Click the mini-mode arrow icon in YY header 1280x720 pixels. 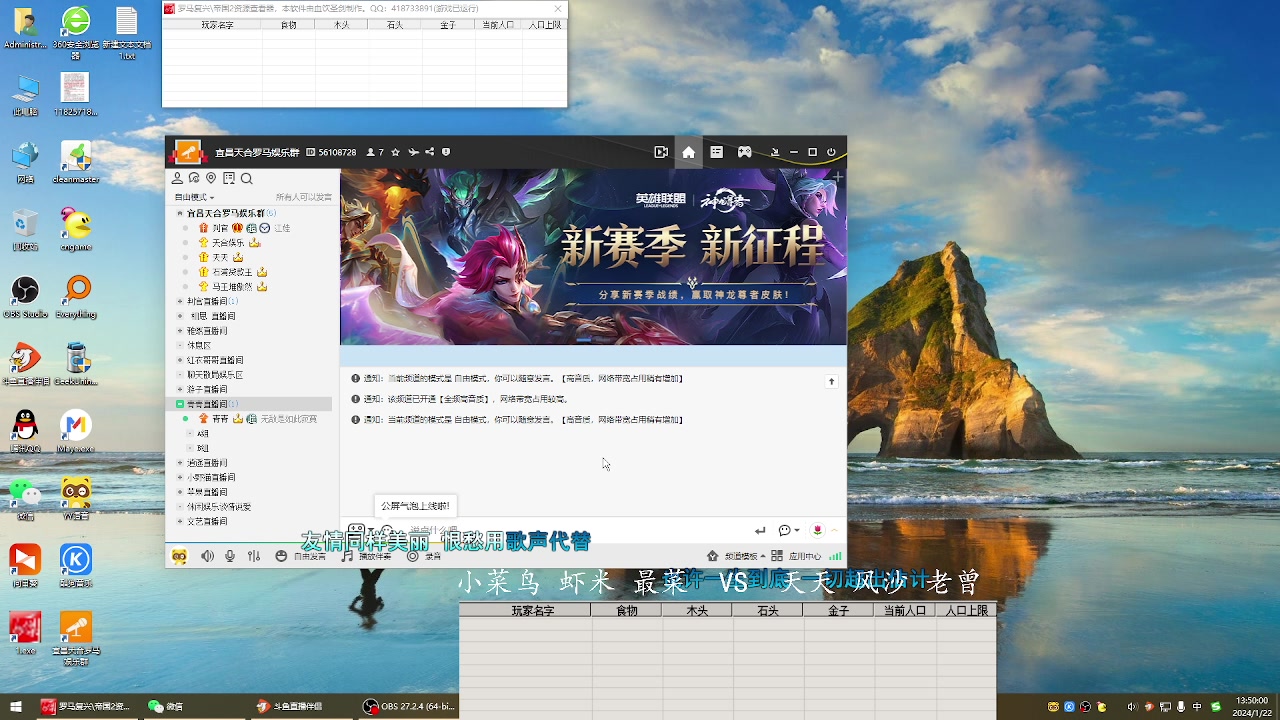click(x=774, y=152)
